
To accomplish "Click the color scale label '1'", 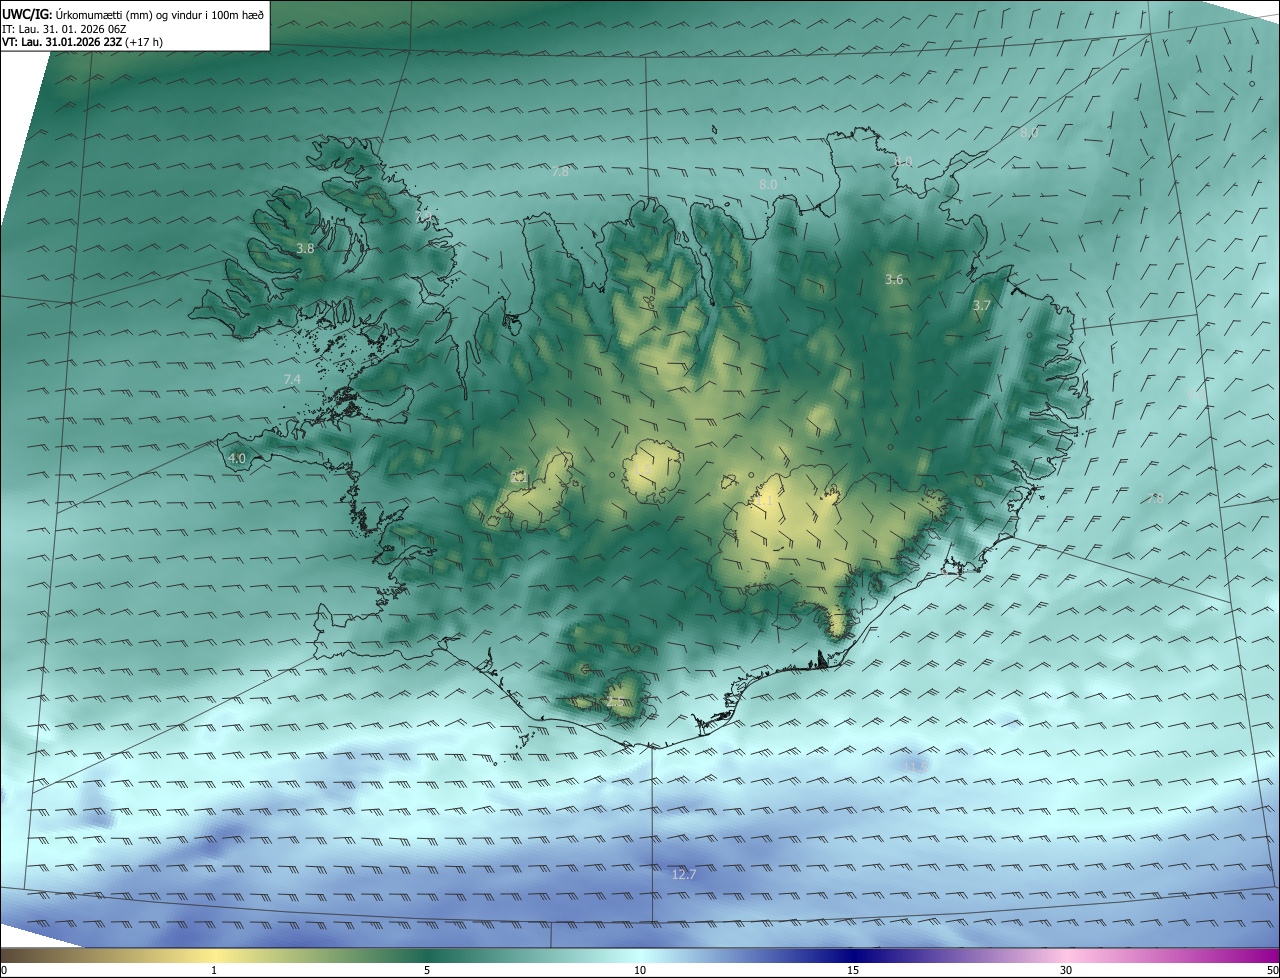I will pyautogui.click(x=214, y=970).
